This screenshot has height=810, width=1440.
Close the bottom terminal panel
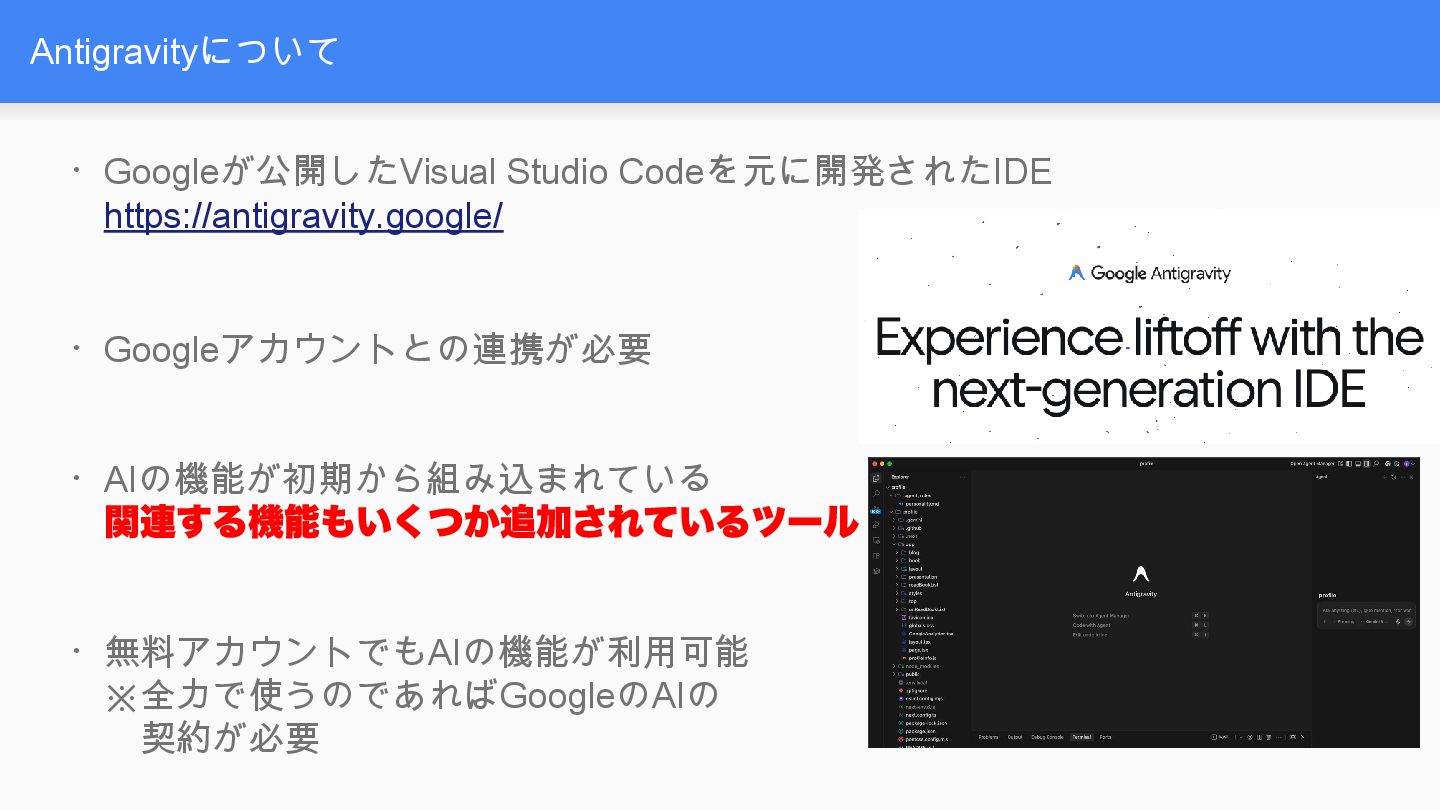[x=1303, y=737]
